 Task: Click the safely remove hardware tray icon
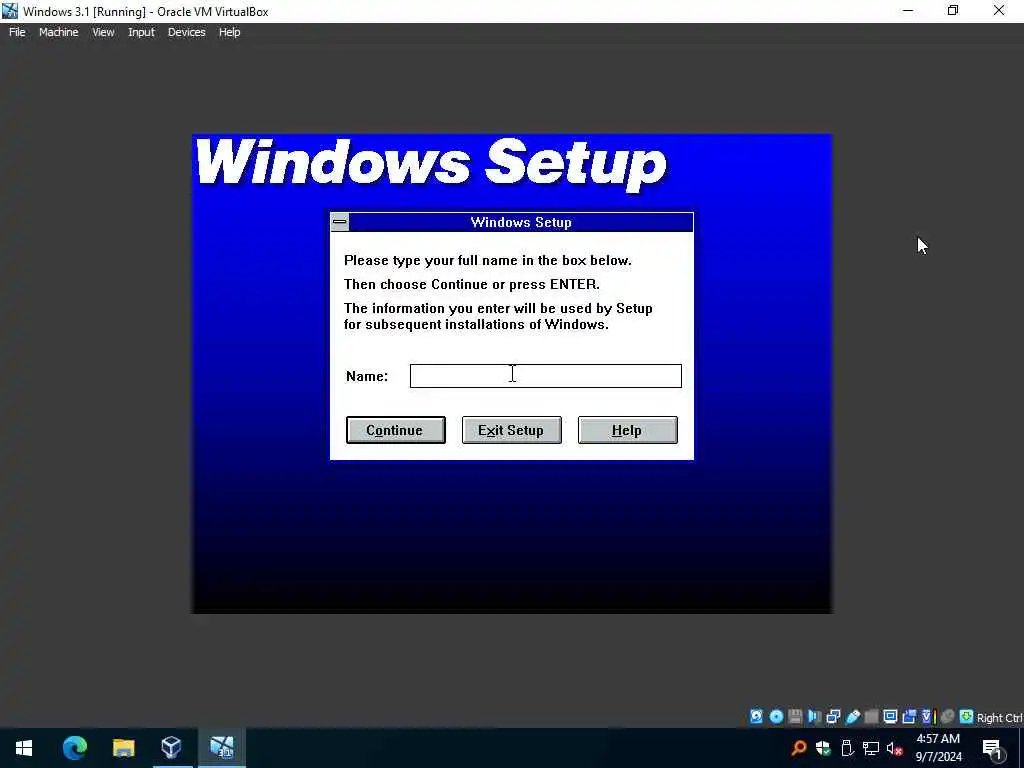847,748
